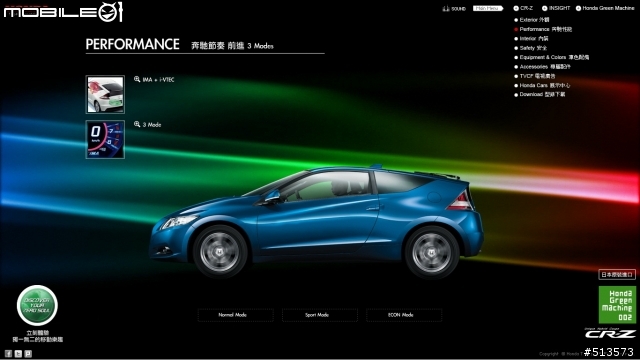Image resolution: width=640 pixels, height=360 pixels.
Task: Click the blue CR-Z car image
Action: (316, 222)
